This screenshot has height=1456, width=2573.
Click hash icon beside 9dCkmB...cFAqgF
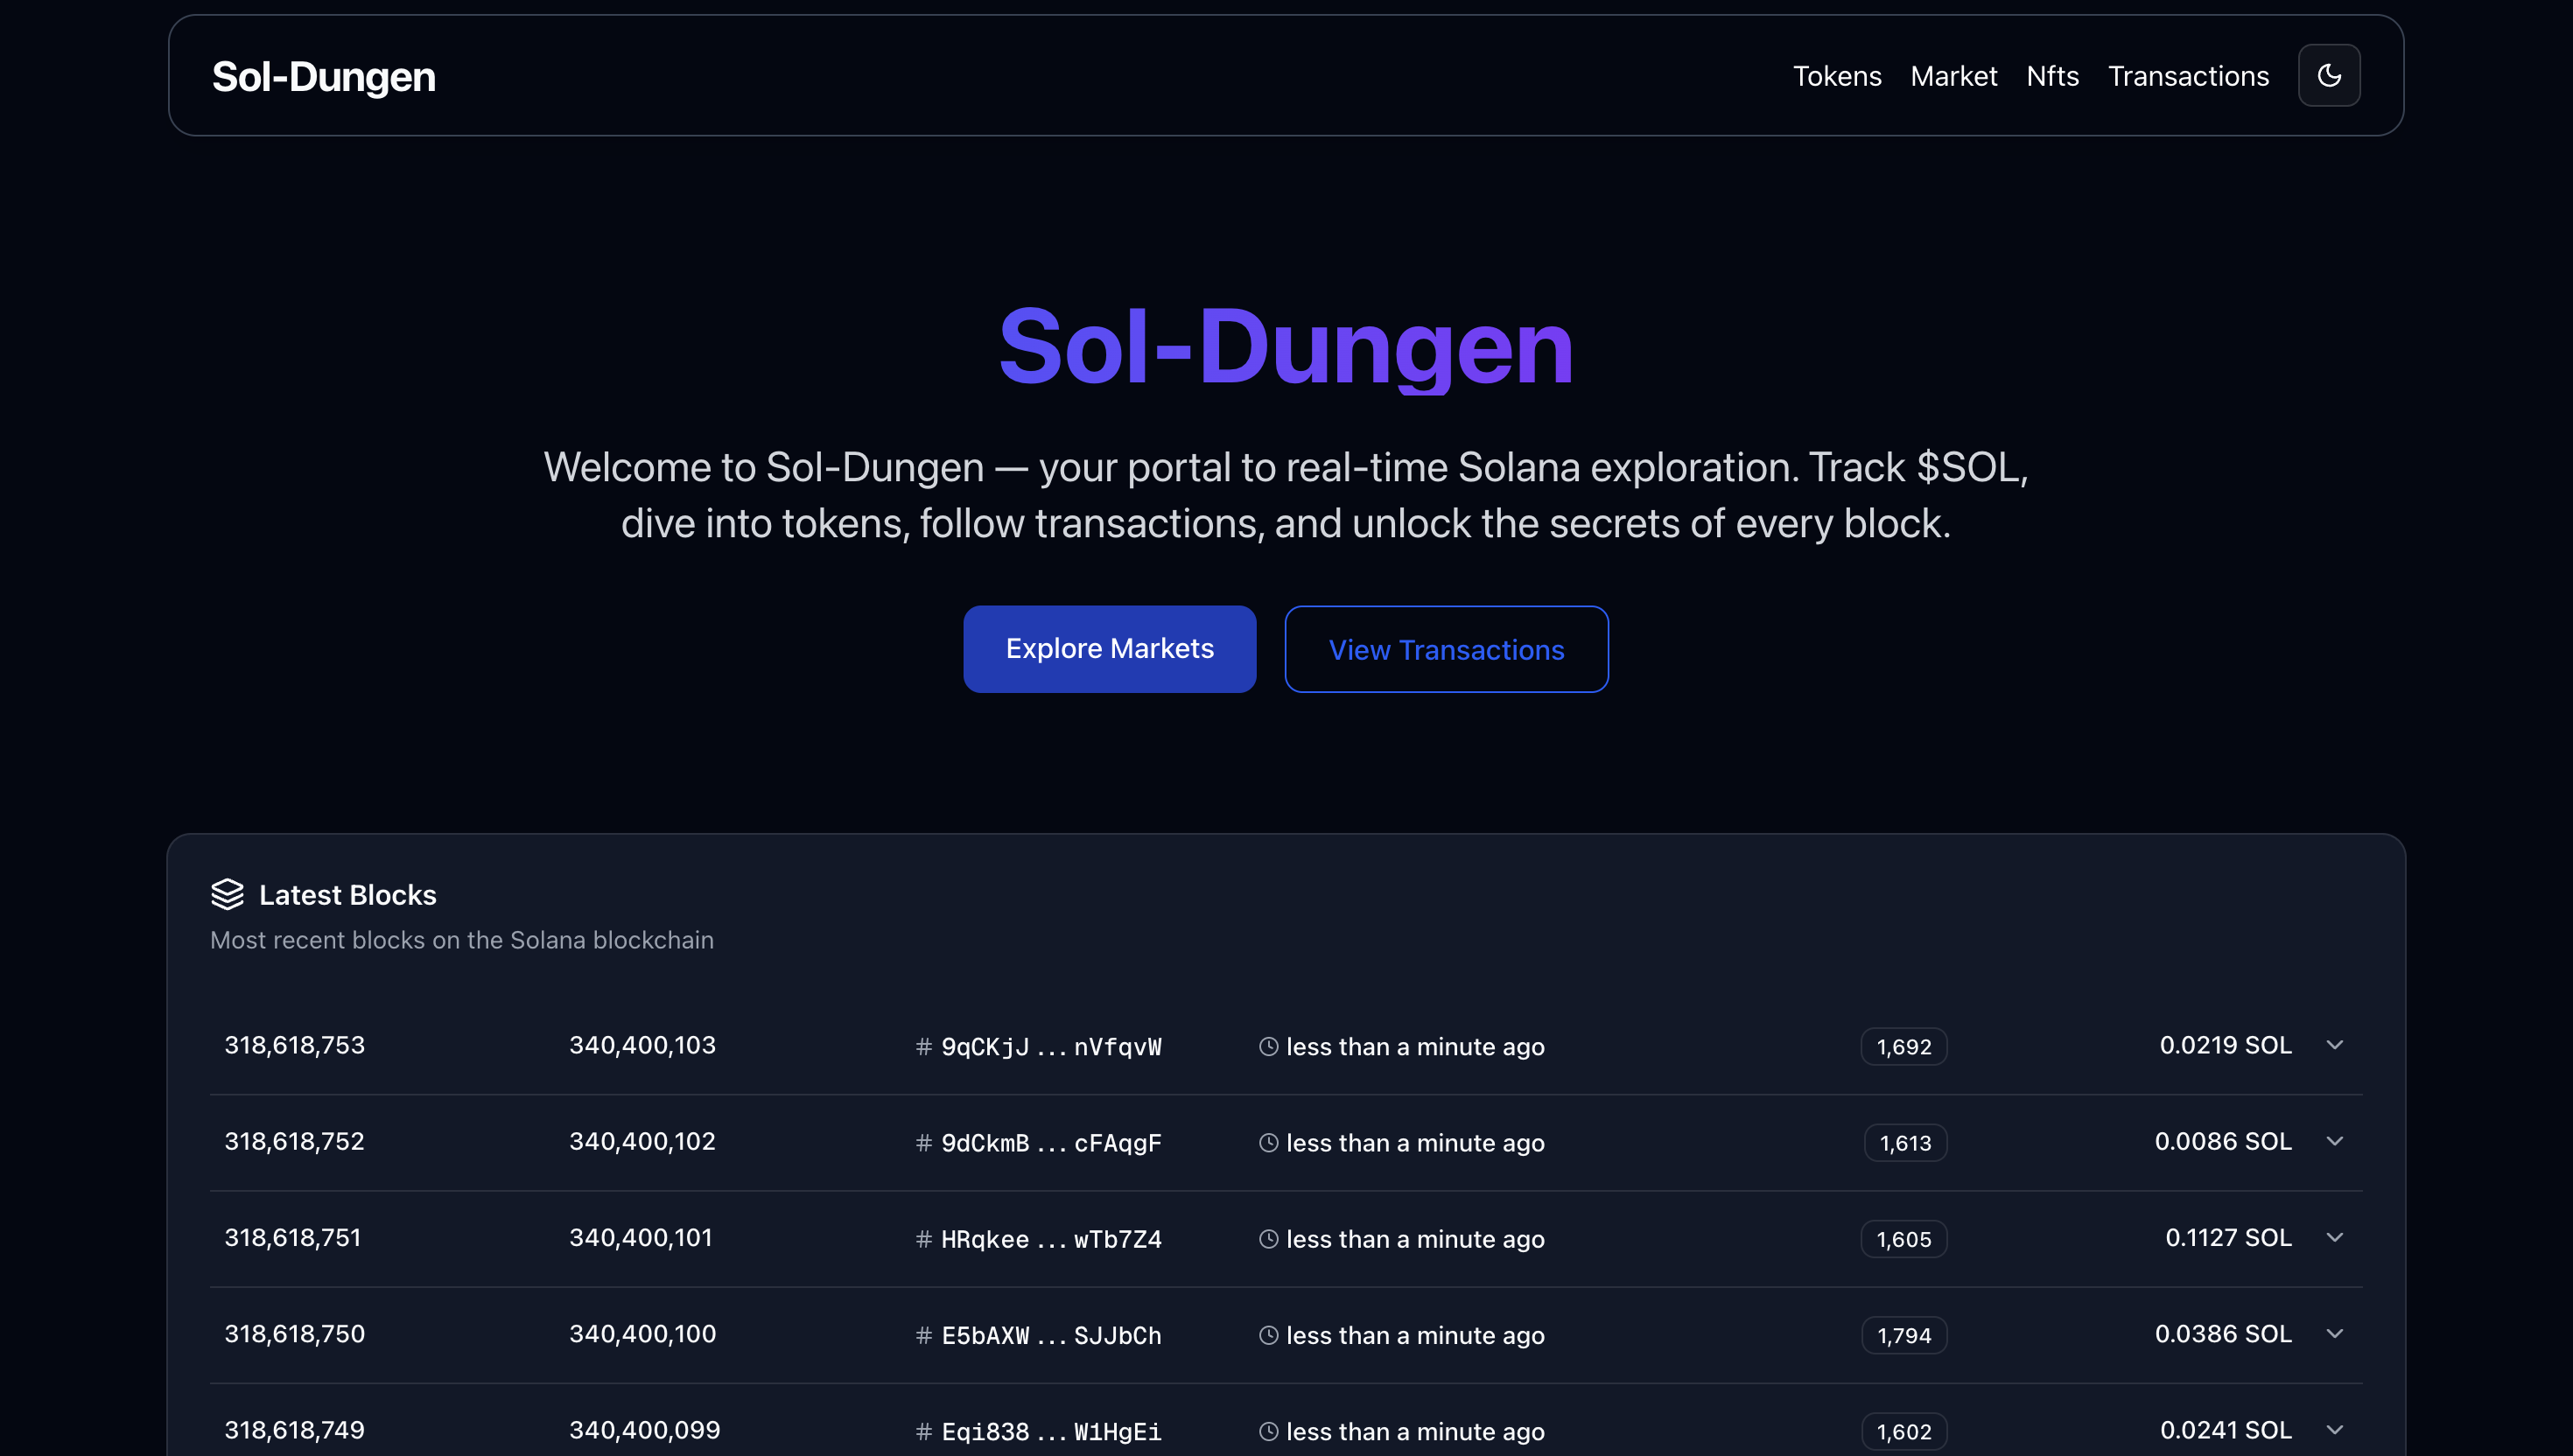coord(923,1143)
